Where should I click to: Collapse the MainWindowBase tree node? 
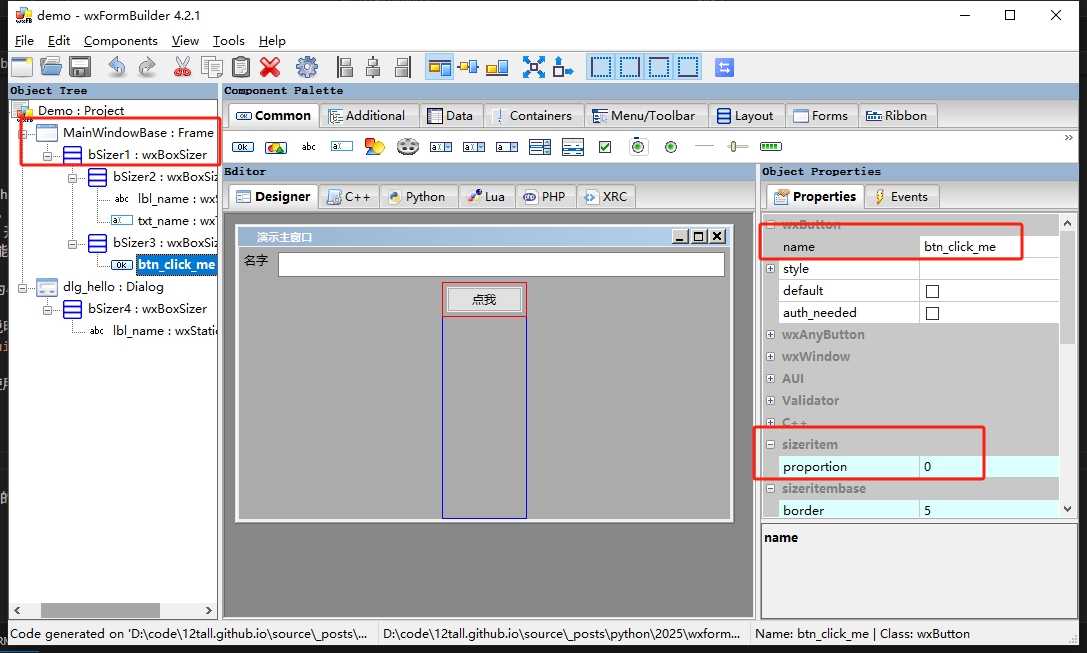coord(22,133)
